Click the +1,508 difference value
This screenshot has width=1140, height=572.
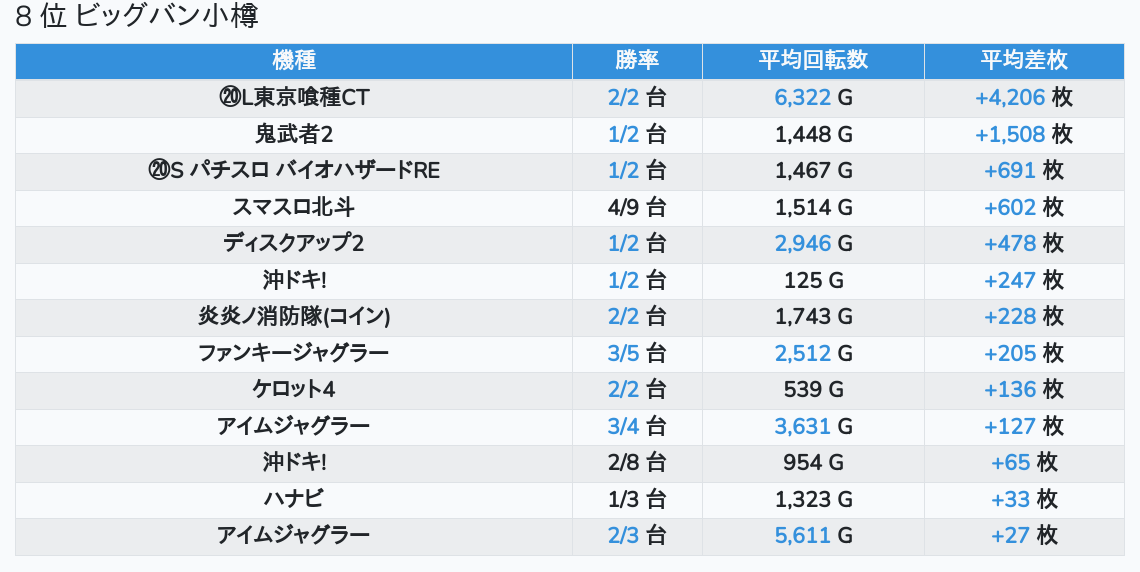pos(1010,134)
